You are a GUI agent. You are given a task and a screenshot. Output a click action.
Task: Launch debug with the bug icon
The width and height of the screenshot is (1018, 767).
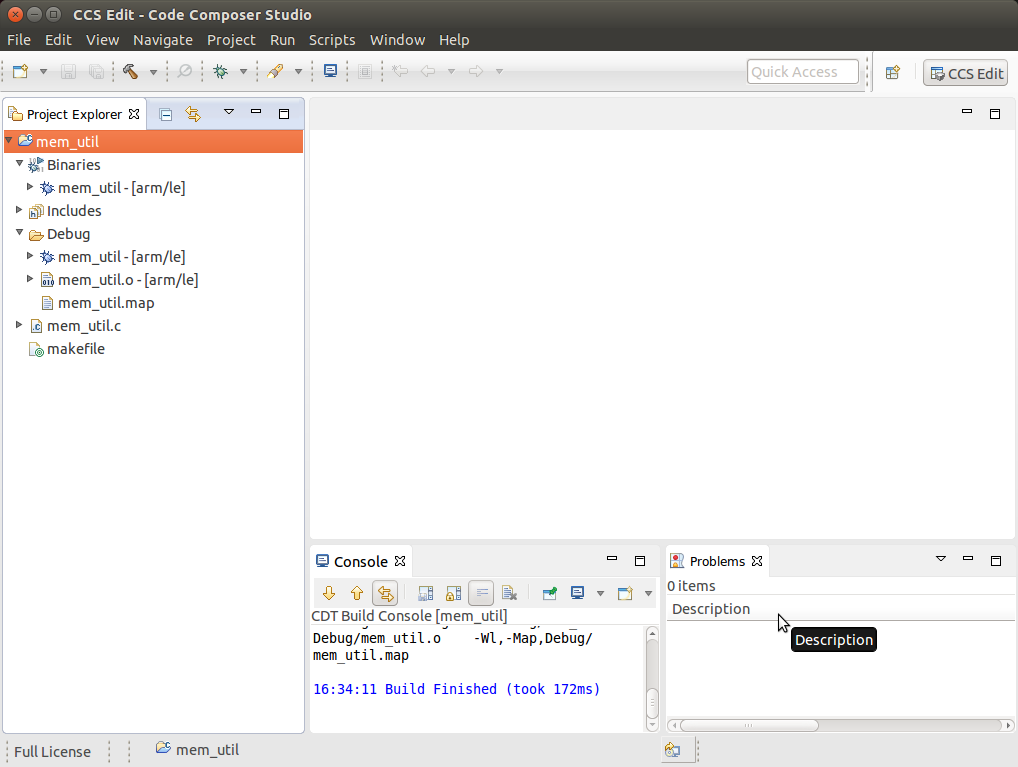pos(220,72)
